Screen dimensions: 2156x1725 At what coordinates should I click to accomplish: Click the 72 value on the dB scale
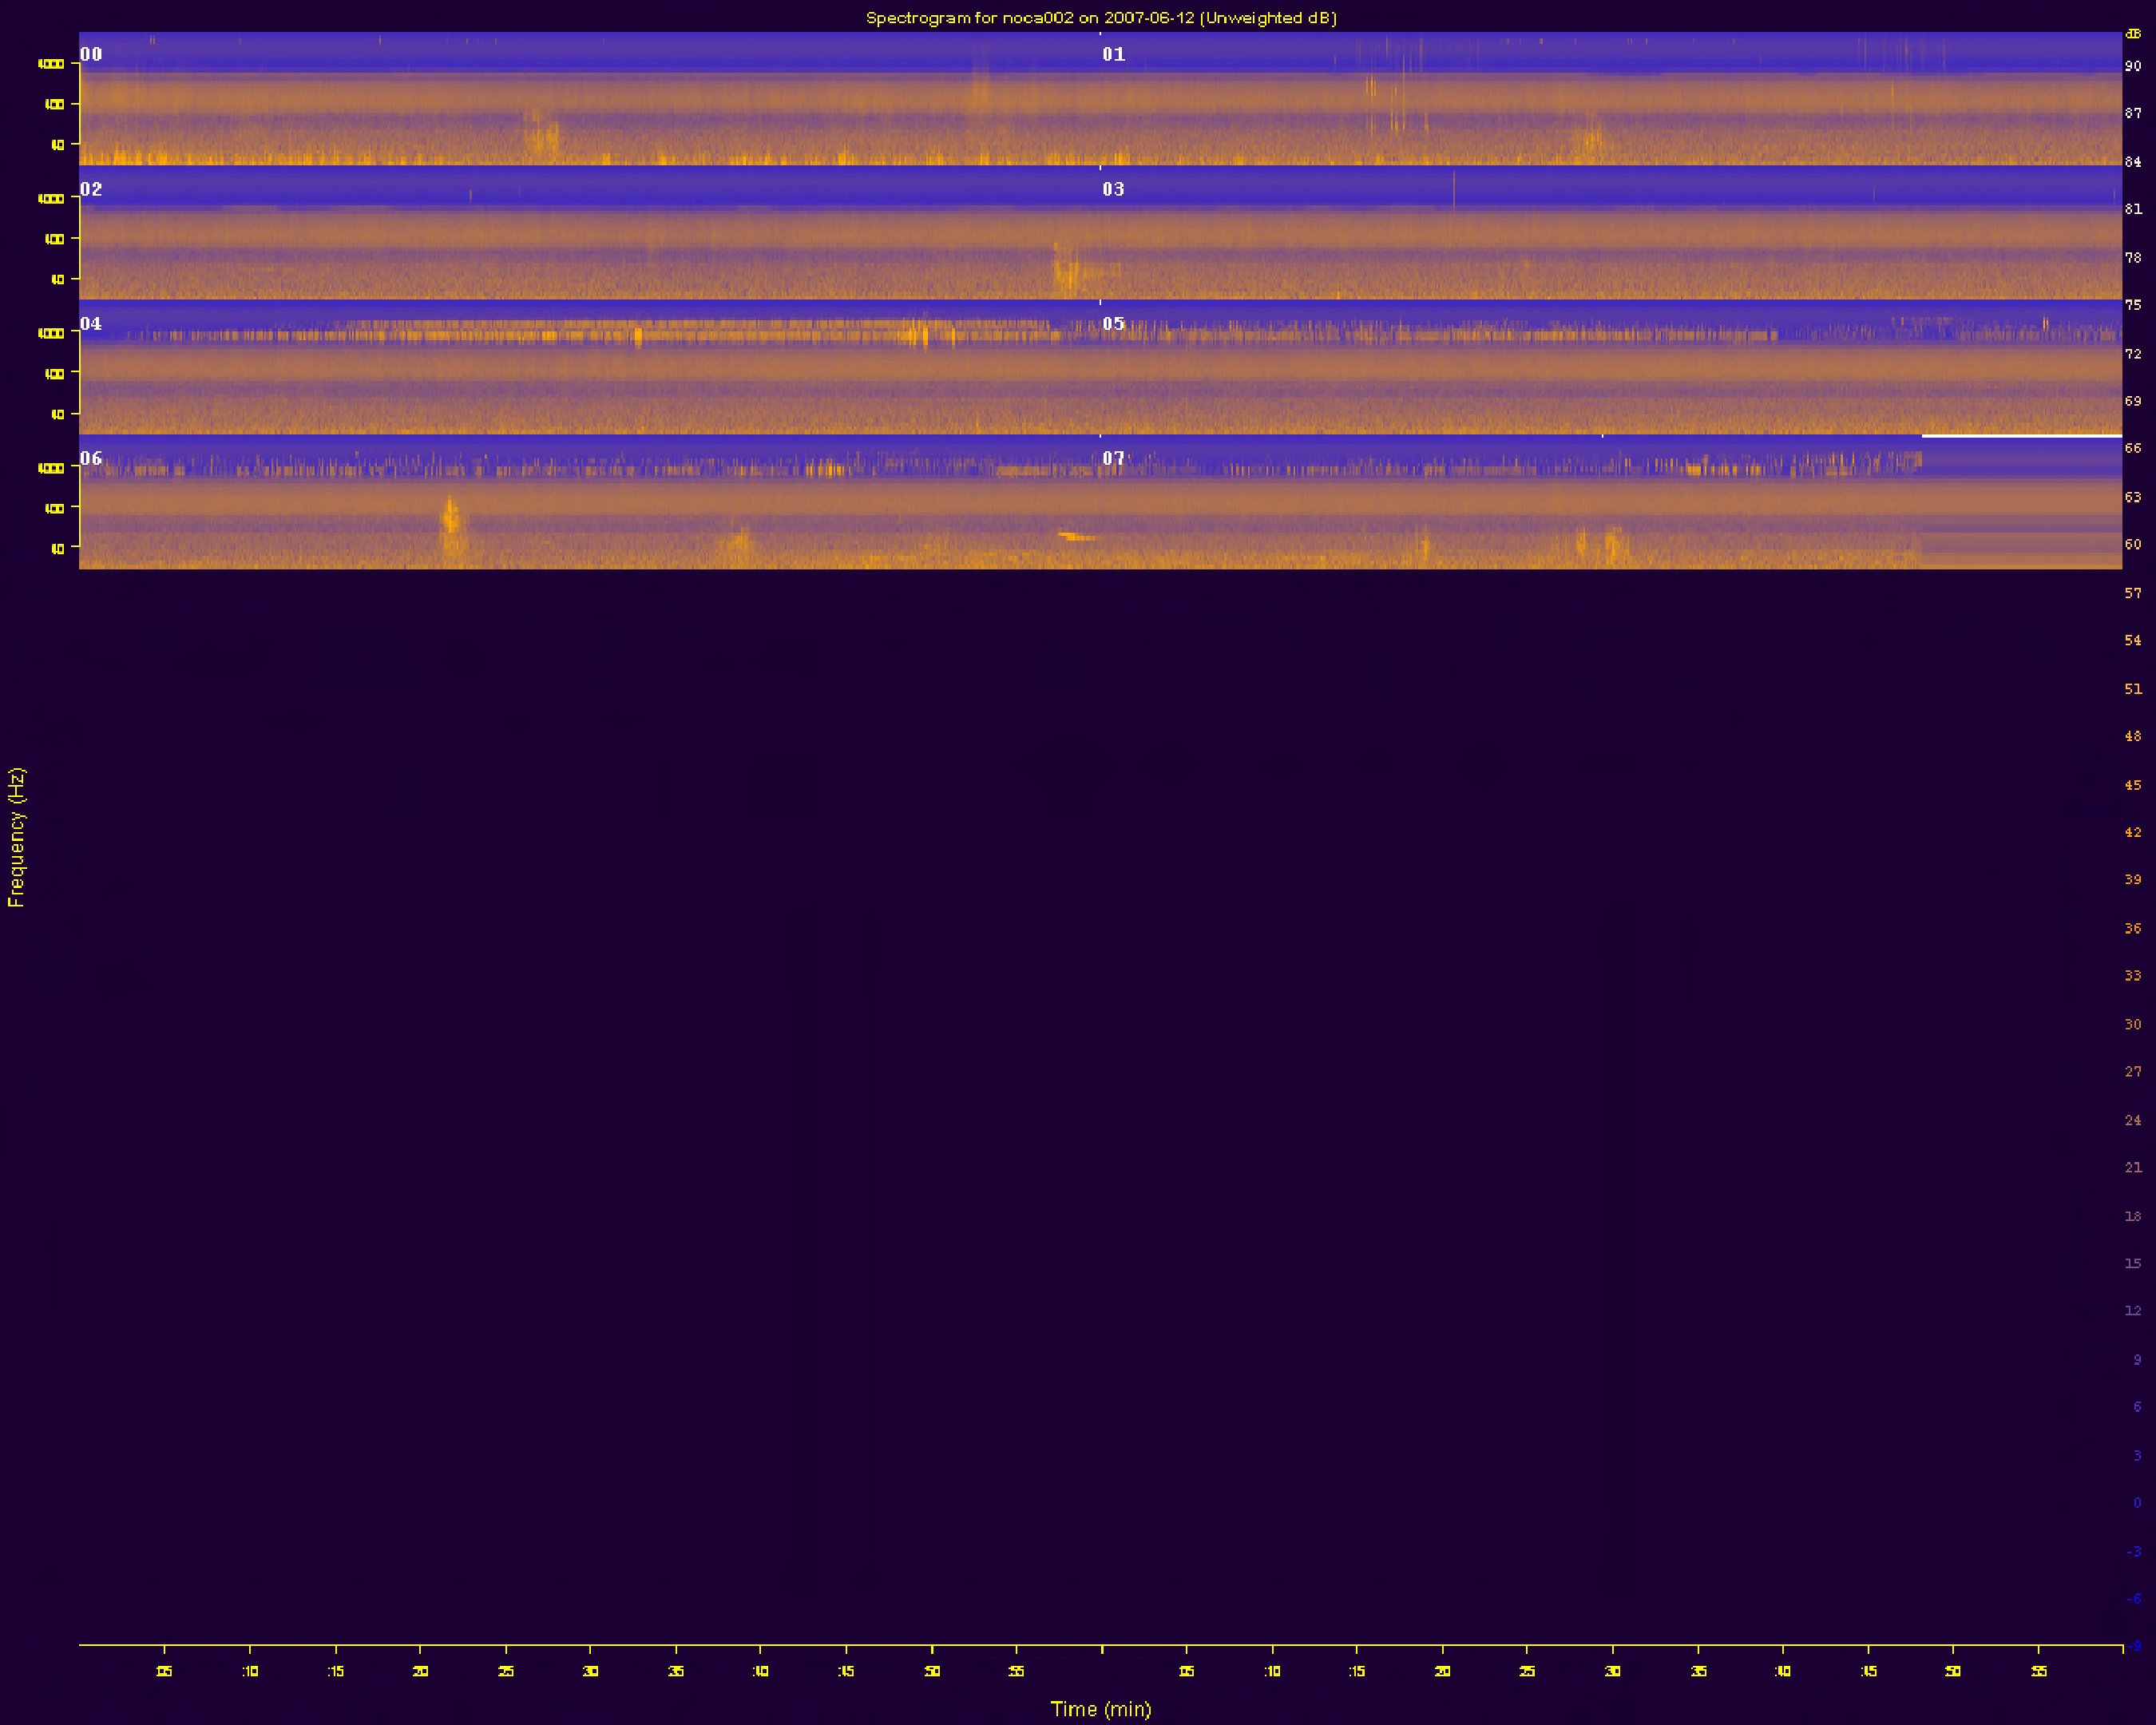point(2133,353)
